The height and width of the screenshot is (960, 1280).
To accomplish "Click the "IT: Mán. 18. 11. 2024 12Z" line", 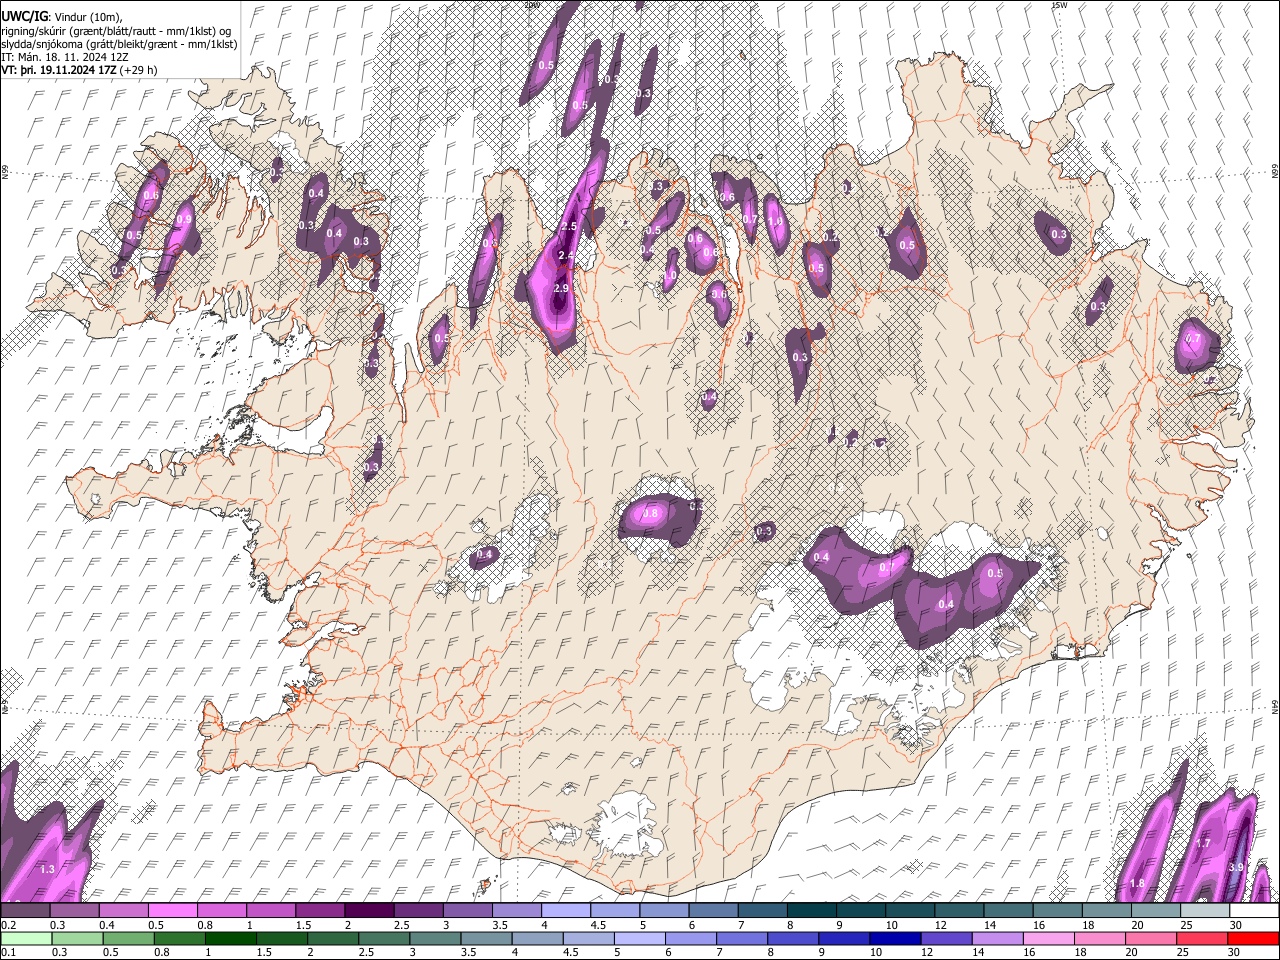I will 64,57.
